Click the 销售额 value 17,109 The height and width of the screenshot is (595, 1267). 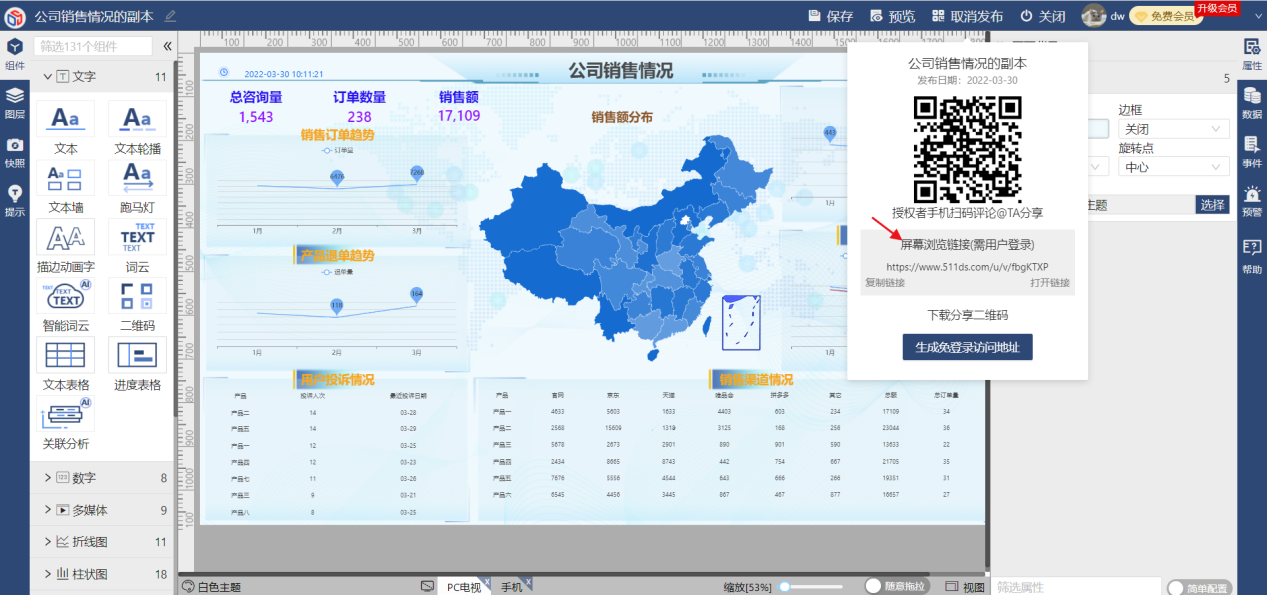pyautogui.click(x=459, y=116)
